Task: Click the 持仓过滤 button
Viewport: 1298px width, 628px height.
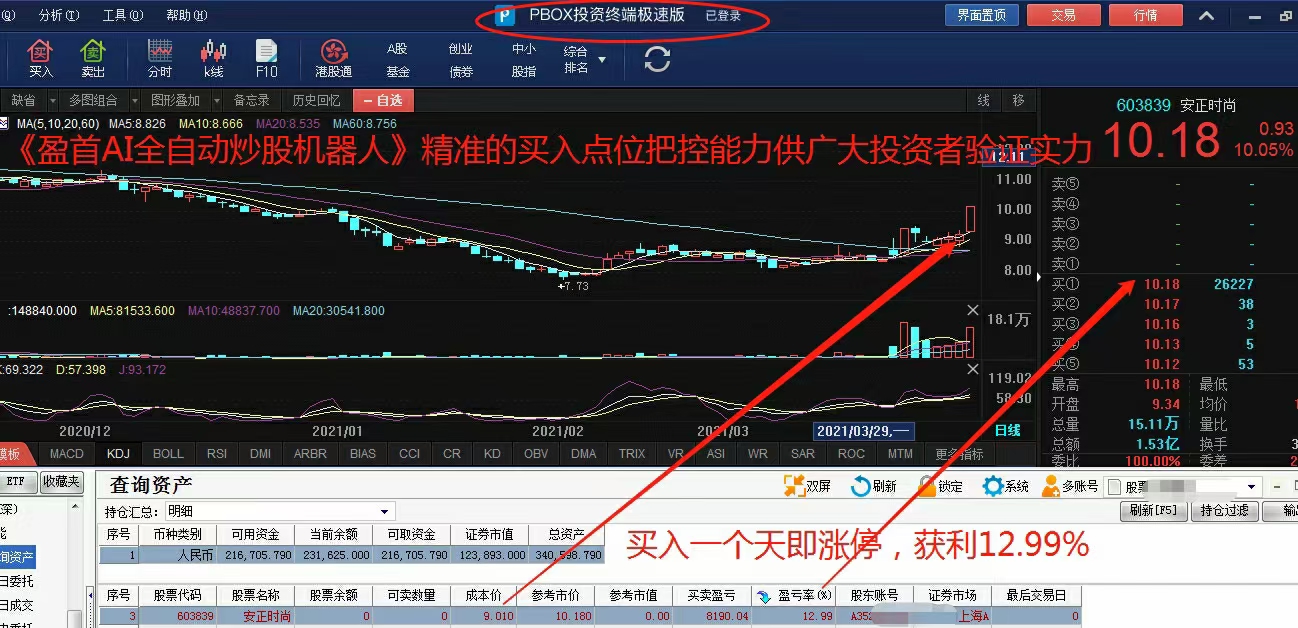Action: pos(1224,511)
